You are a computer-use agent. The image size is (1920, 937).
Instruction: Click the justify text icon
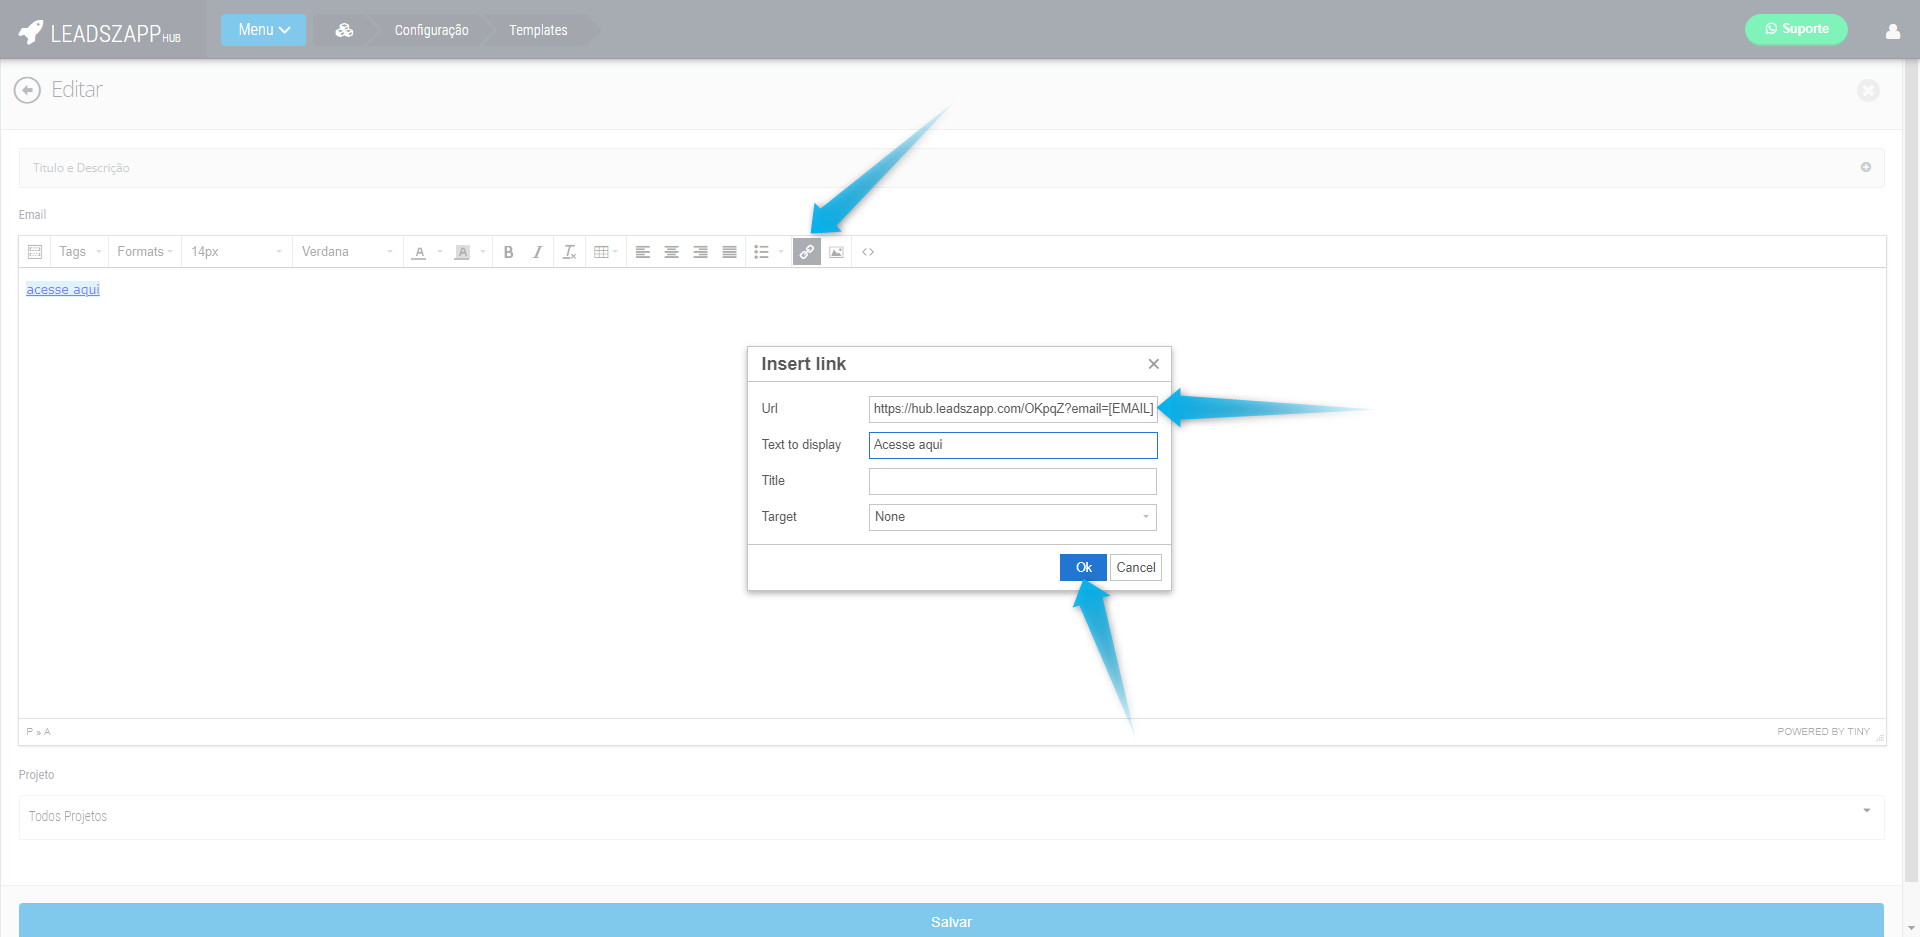(730, 252)
